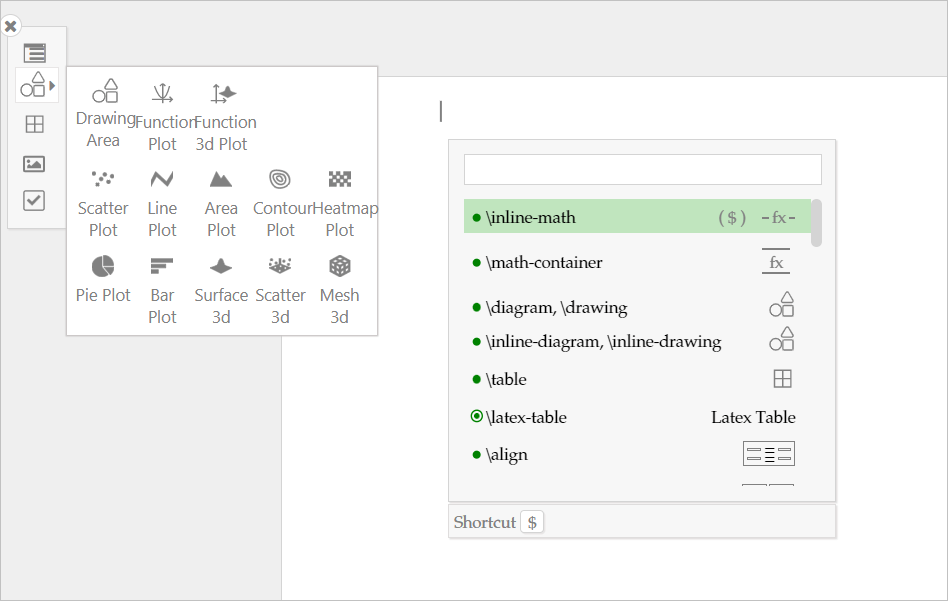Click the checkbox icon in sidebar
Screen dimensions: 948x601
(34, 201)
